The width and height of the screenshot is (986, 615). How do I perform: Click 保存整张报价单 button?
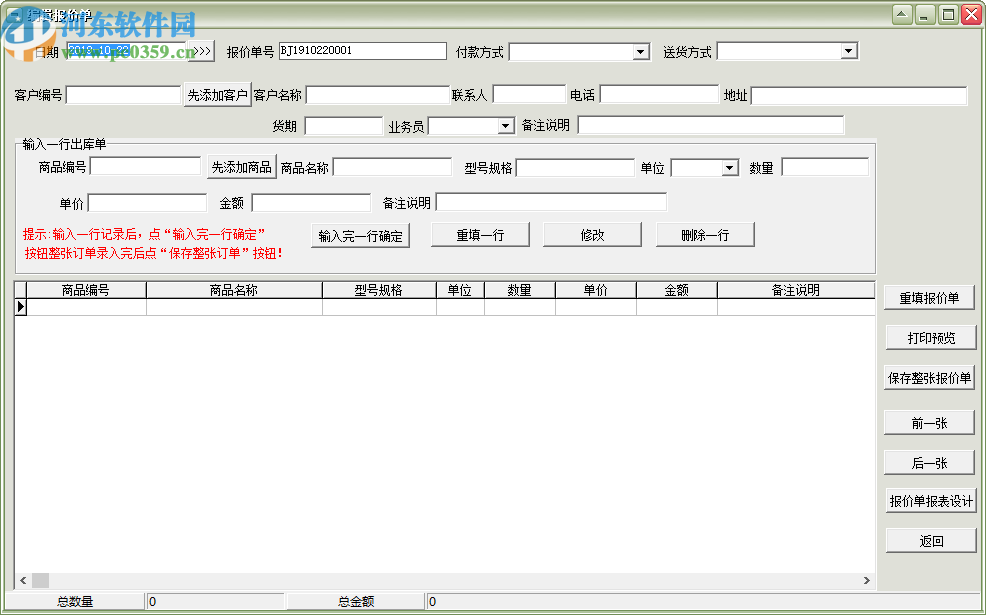click(x=929, y=378)
